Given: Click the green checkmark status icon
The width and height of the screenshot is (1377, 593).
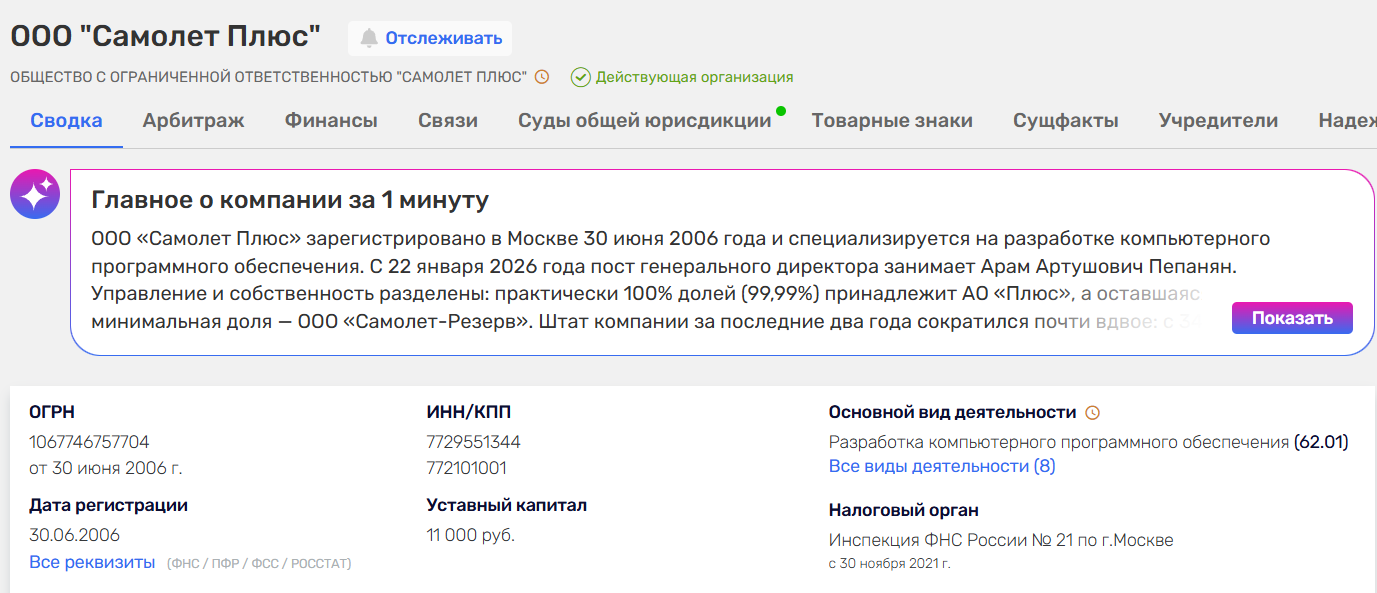Looking at the screenshot, I should (580, 77).
